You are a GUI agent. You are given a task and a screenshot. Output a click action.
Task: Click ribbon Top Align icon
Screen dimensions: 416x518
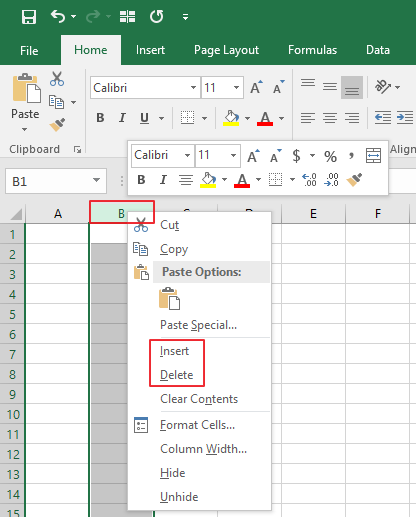click(x=308, y=83)
